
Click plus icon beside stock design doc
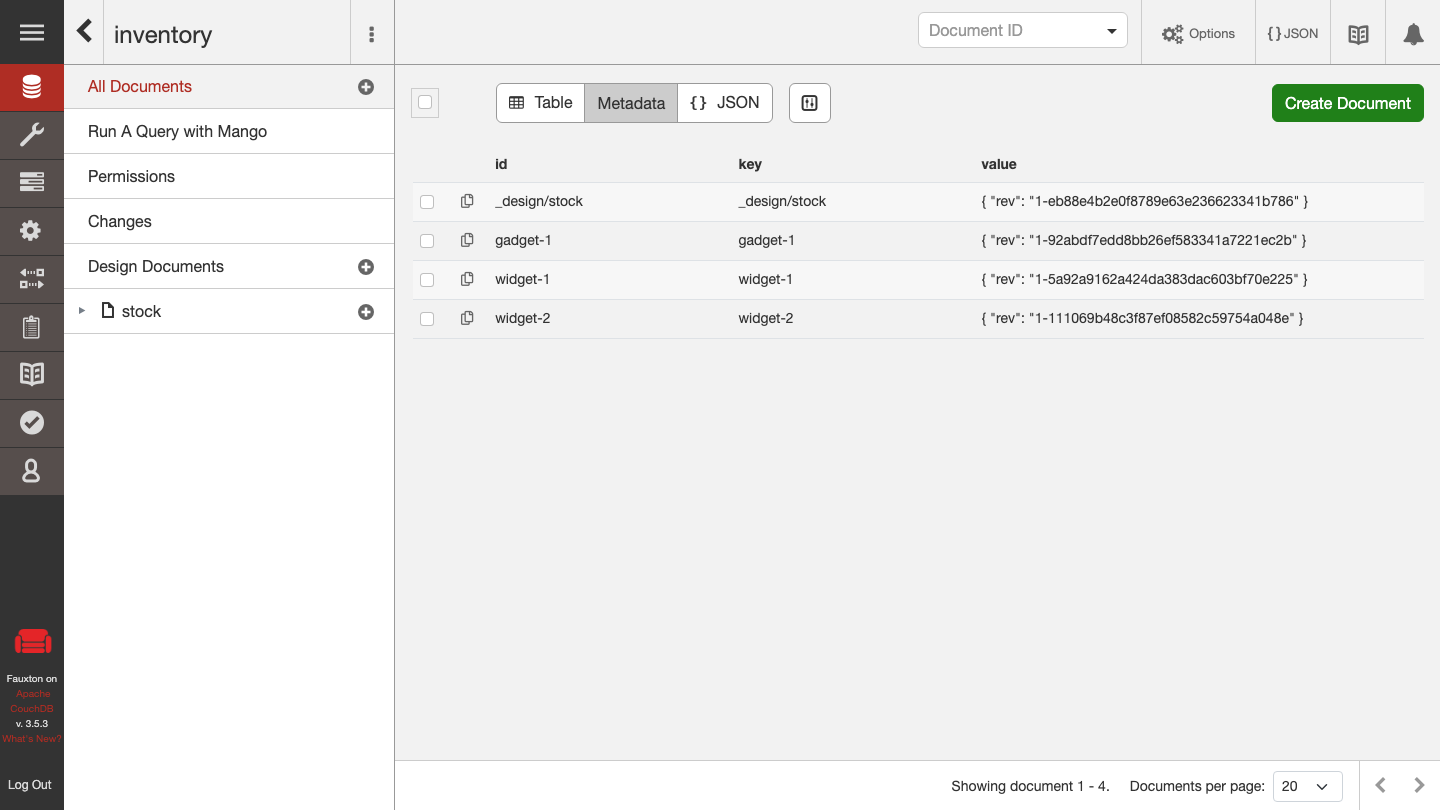366,312
